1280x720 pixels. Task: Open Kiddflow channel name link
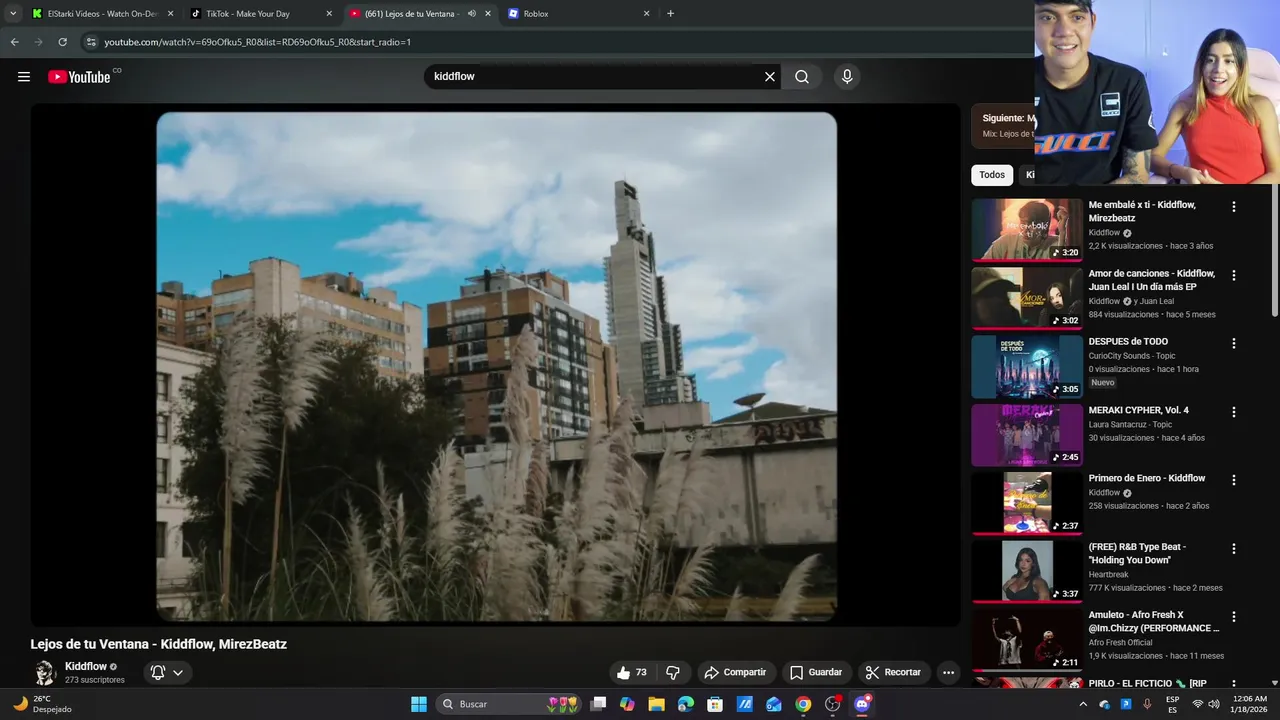click(86, 666)
